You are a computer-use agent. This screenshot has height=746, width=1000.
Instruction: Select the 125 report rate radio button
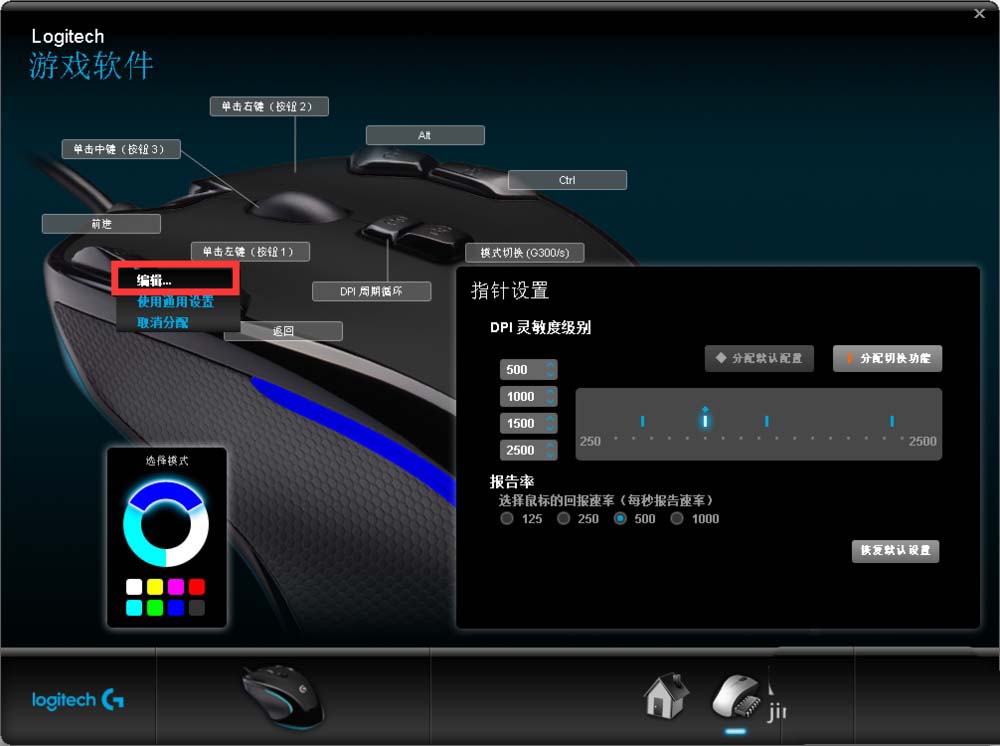pos(507,518)
